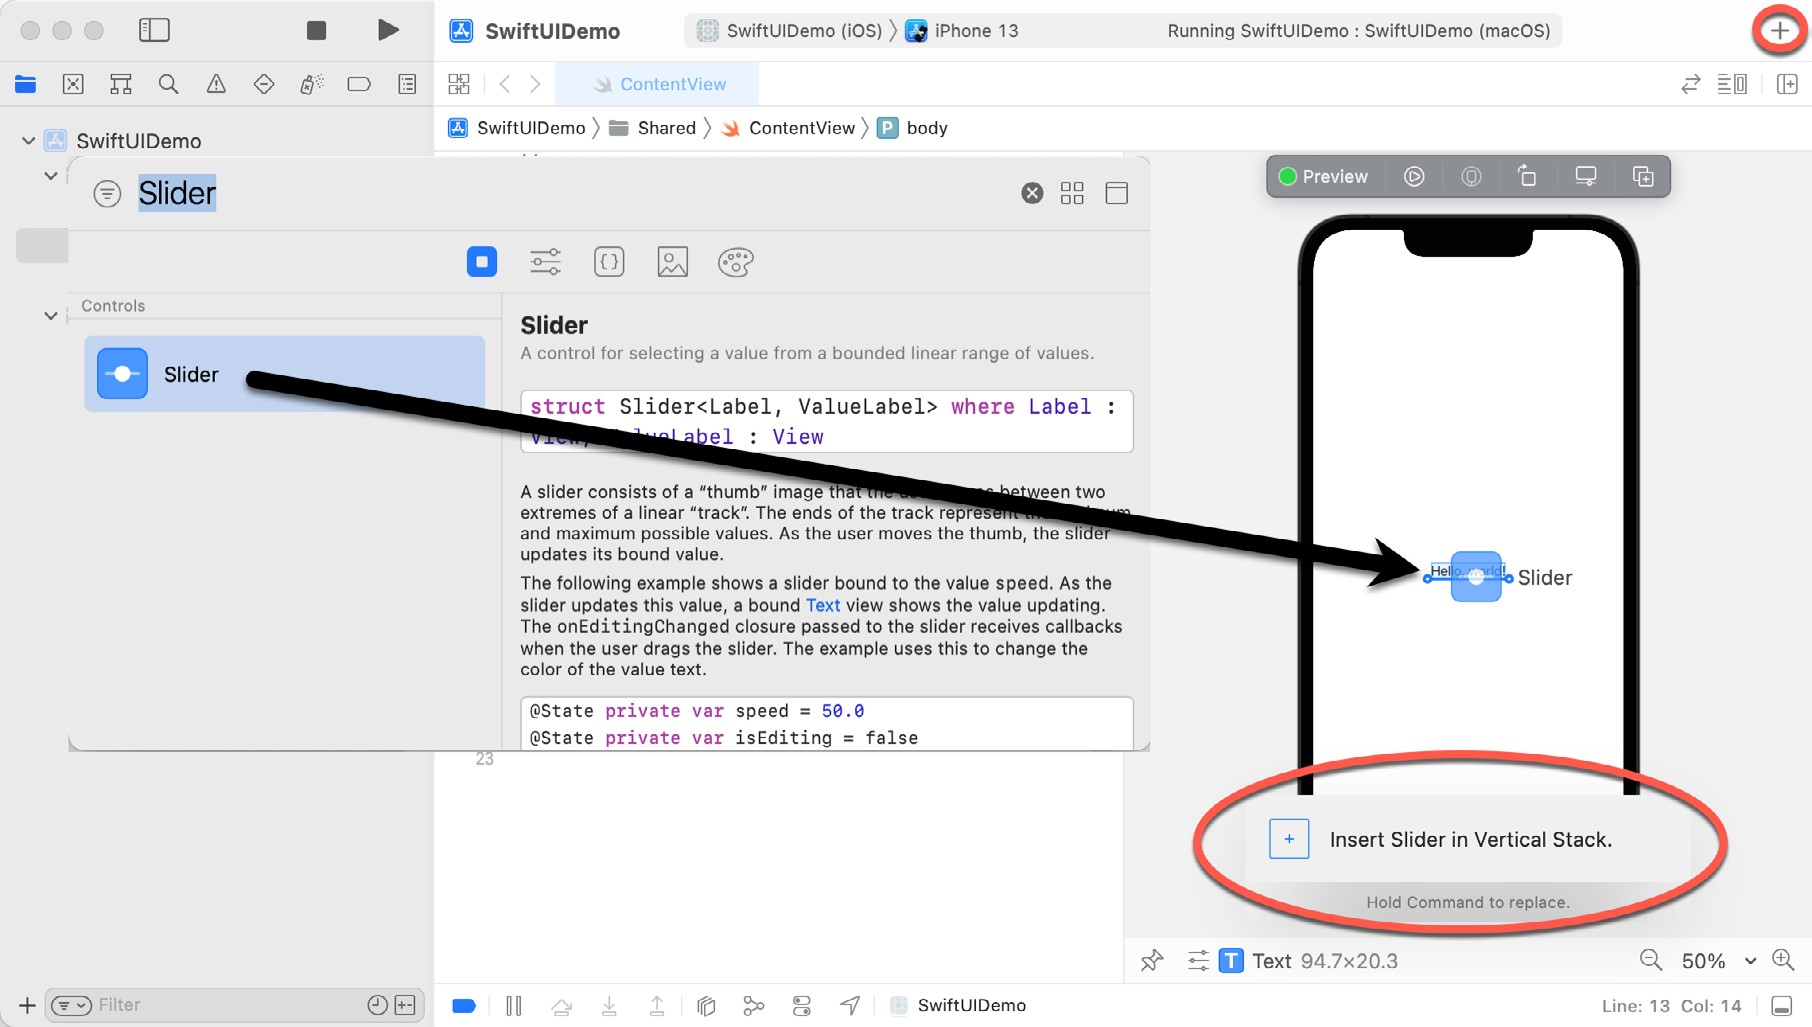Open the Source Control navigator
The height and width of the screenshot is (1027, 1812).
(x=73, y=84)
